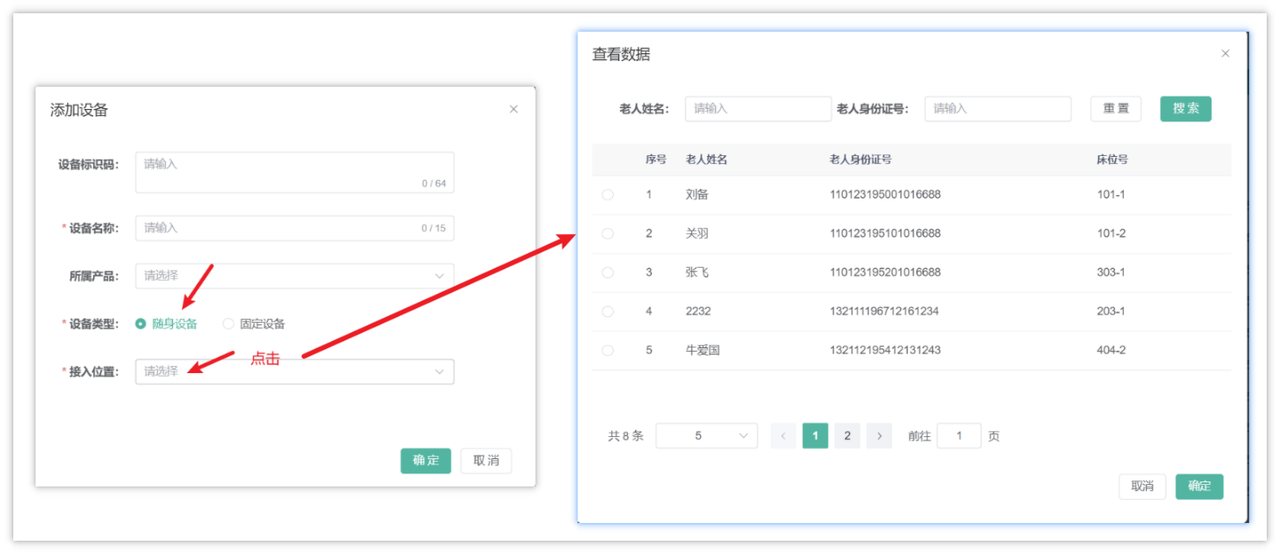This screenshot has height=554, width=1280.
Task: Click 确定 in 添加设备 dialog
Action: tap(426, 461)
